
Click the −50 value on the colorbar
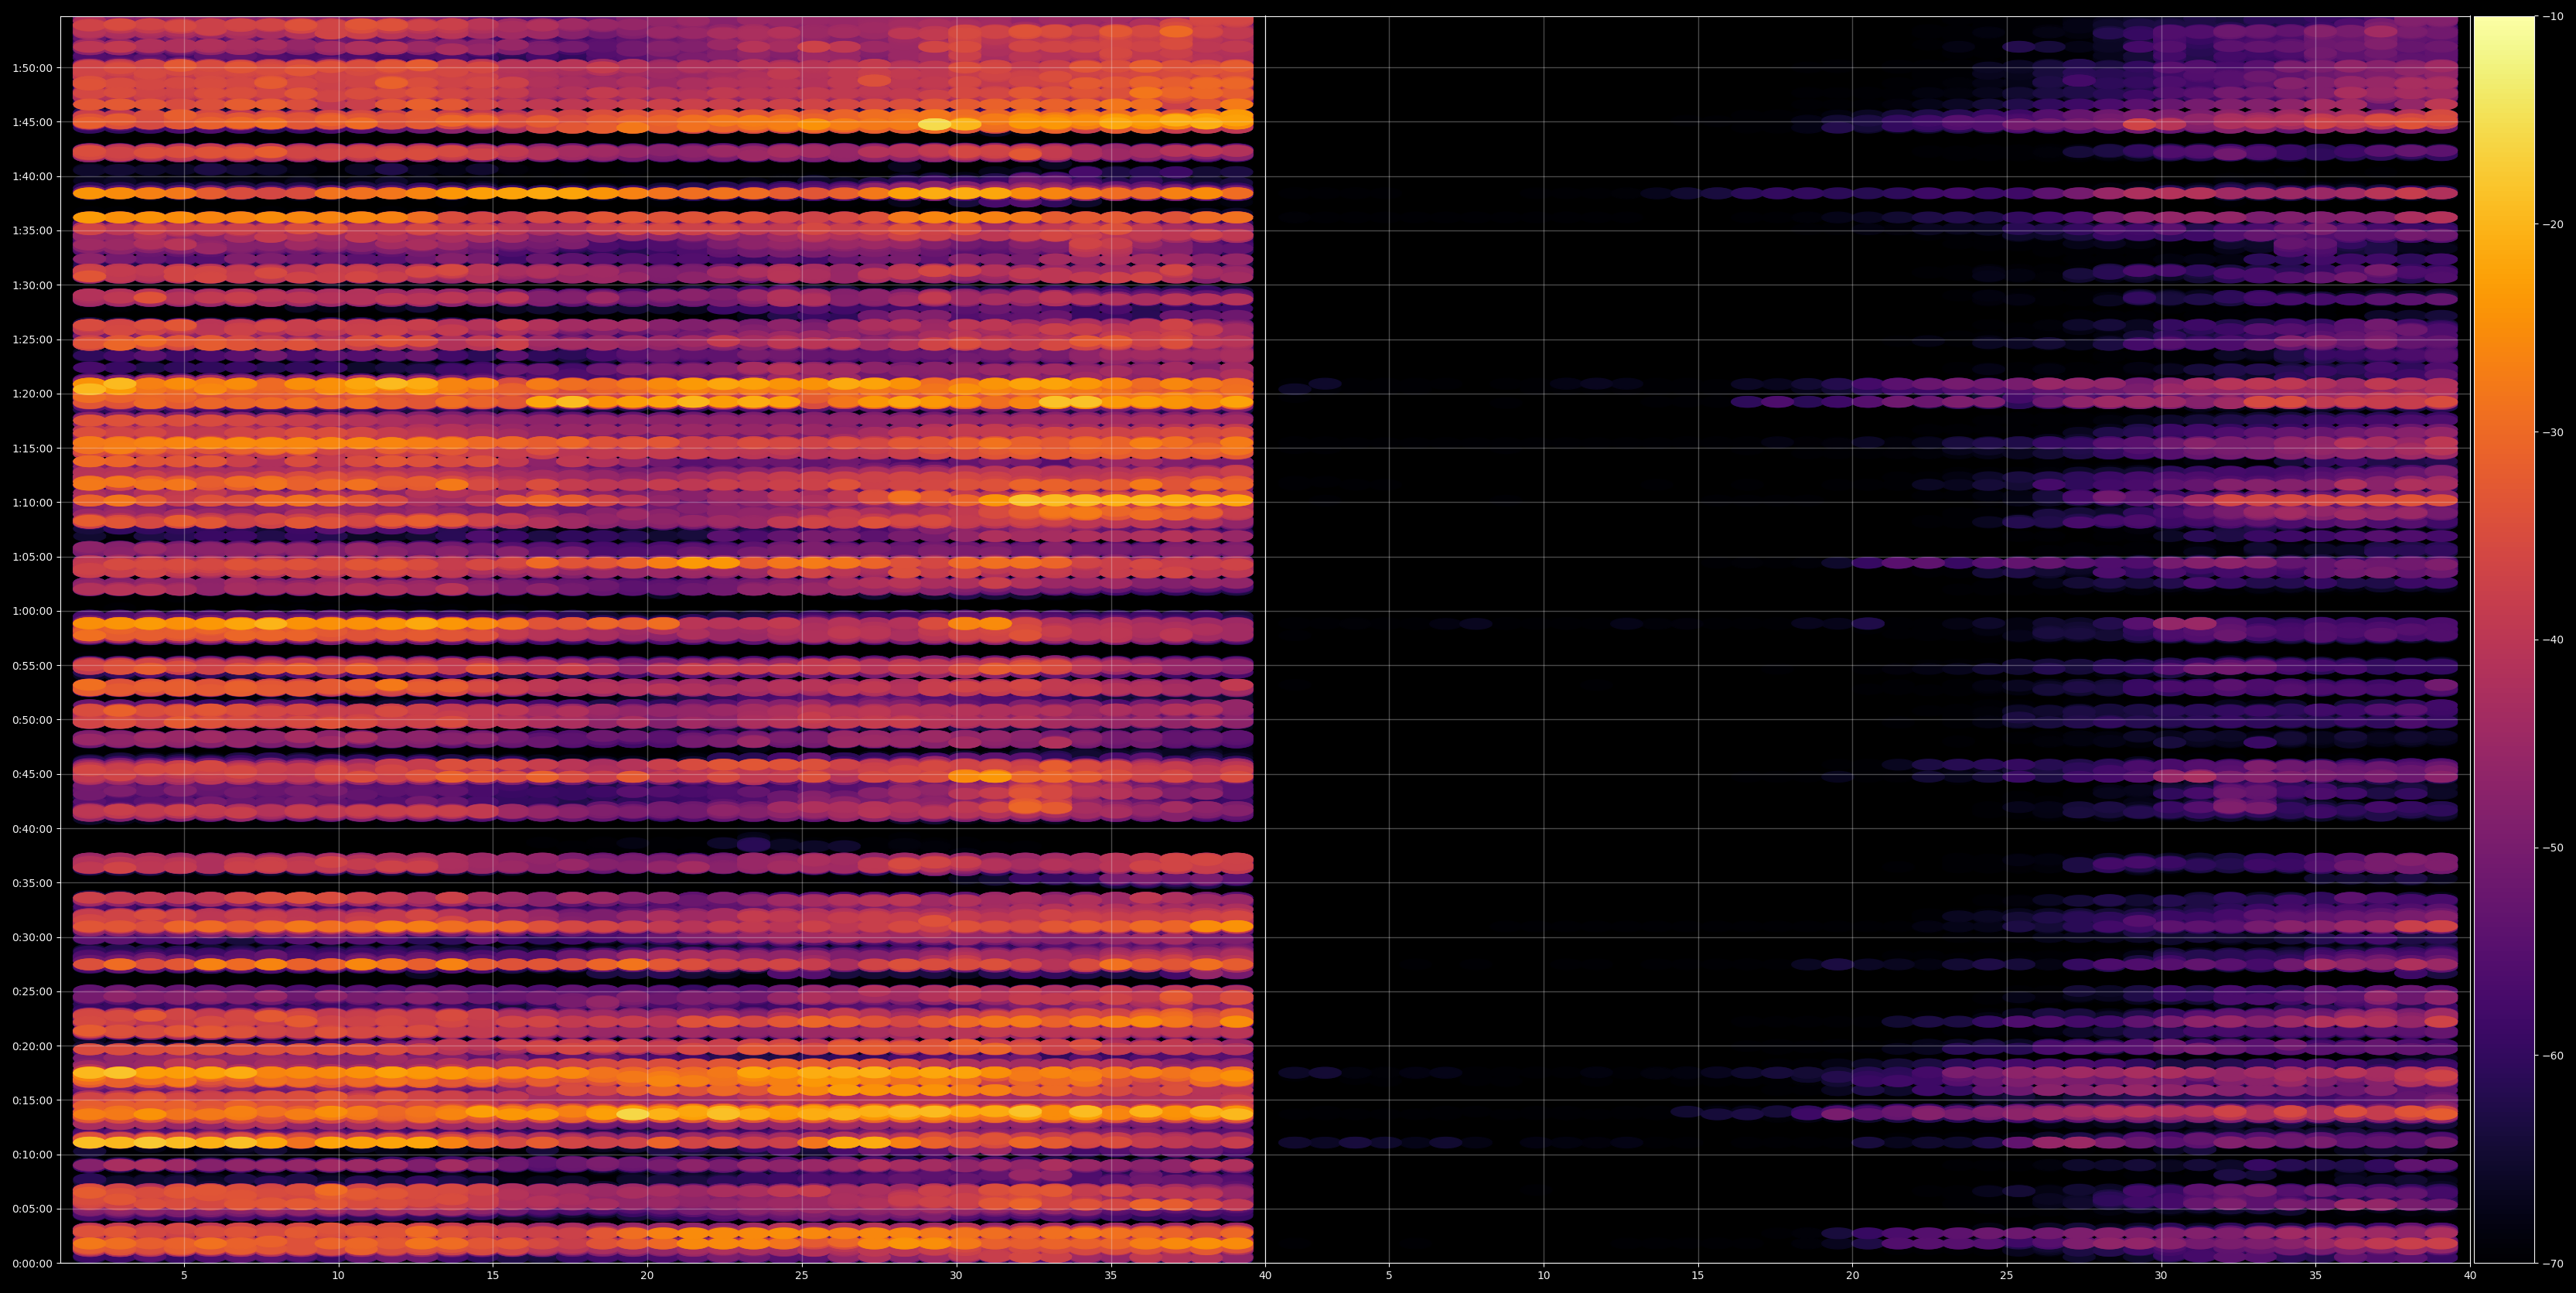[2553, 848]
